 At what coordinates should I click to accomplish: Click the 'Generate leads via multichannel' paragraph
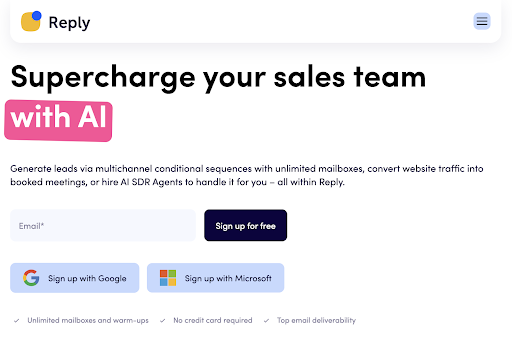(247, 175)
